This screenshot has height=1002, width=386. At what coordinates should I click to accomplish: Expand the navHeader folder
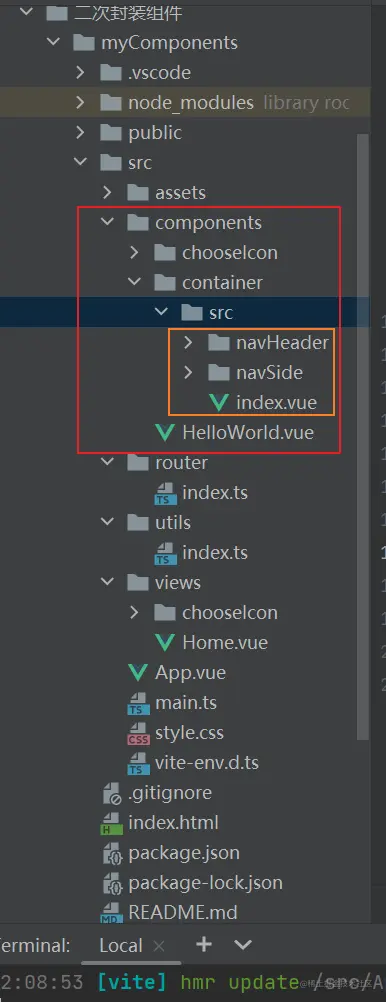[188, 343]
